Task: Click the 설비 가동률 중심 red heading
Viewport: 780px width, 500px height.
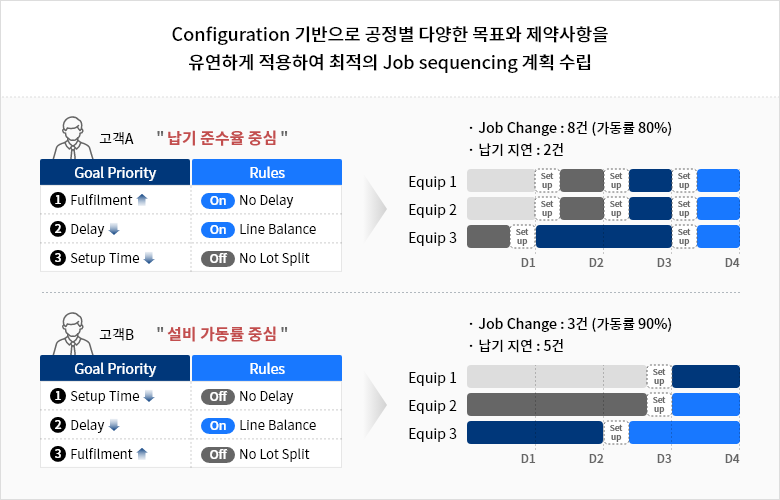Action: pos(222,334)
